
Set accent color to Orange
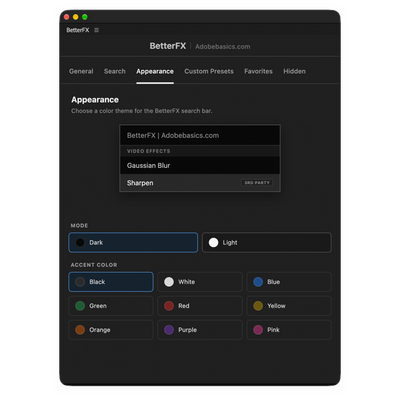[111, 330]
